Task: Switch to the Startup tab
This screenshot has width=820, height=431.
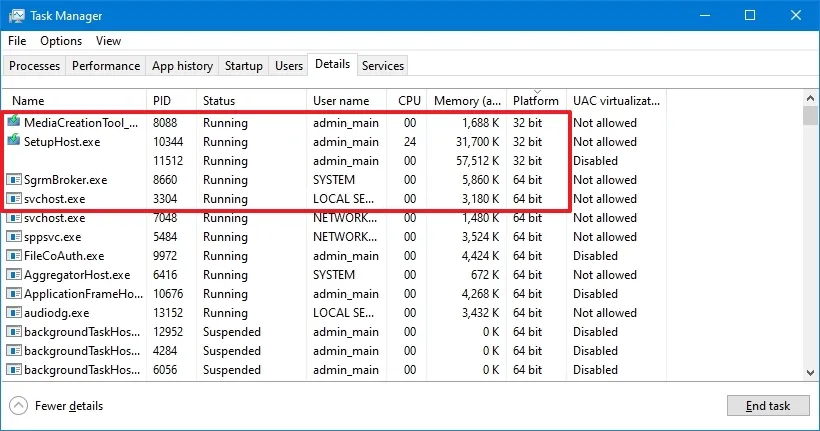Action: (244, 66)
